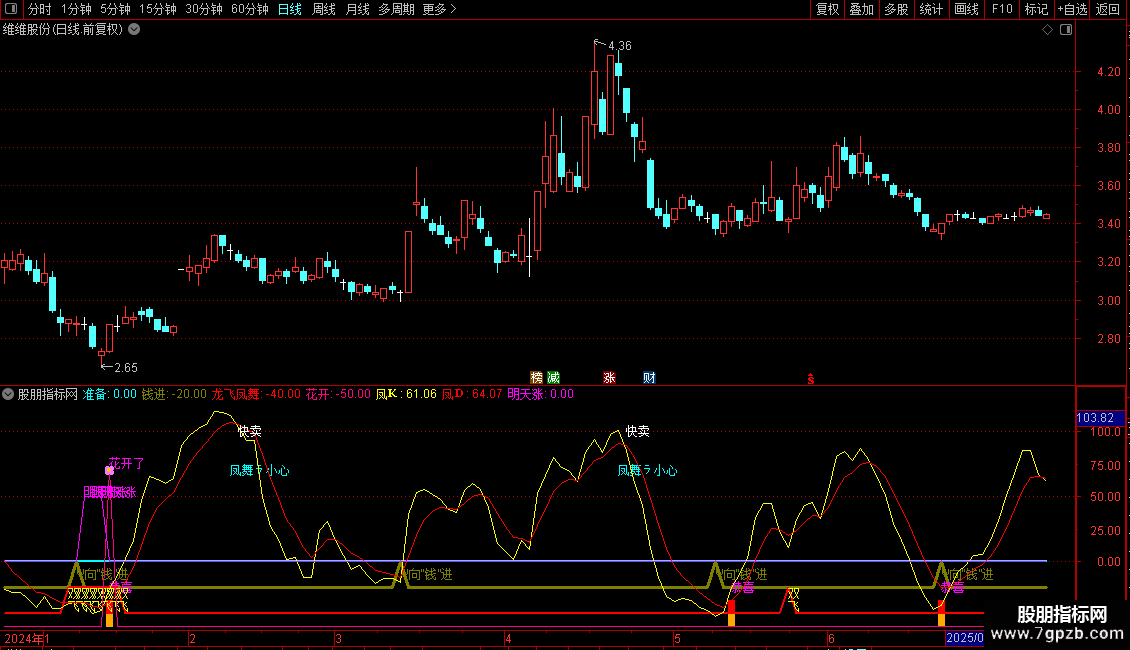Select the 30分钟 period

pos(203,9)
